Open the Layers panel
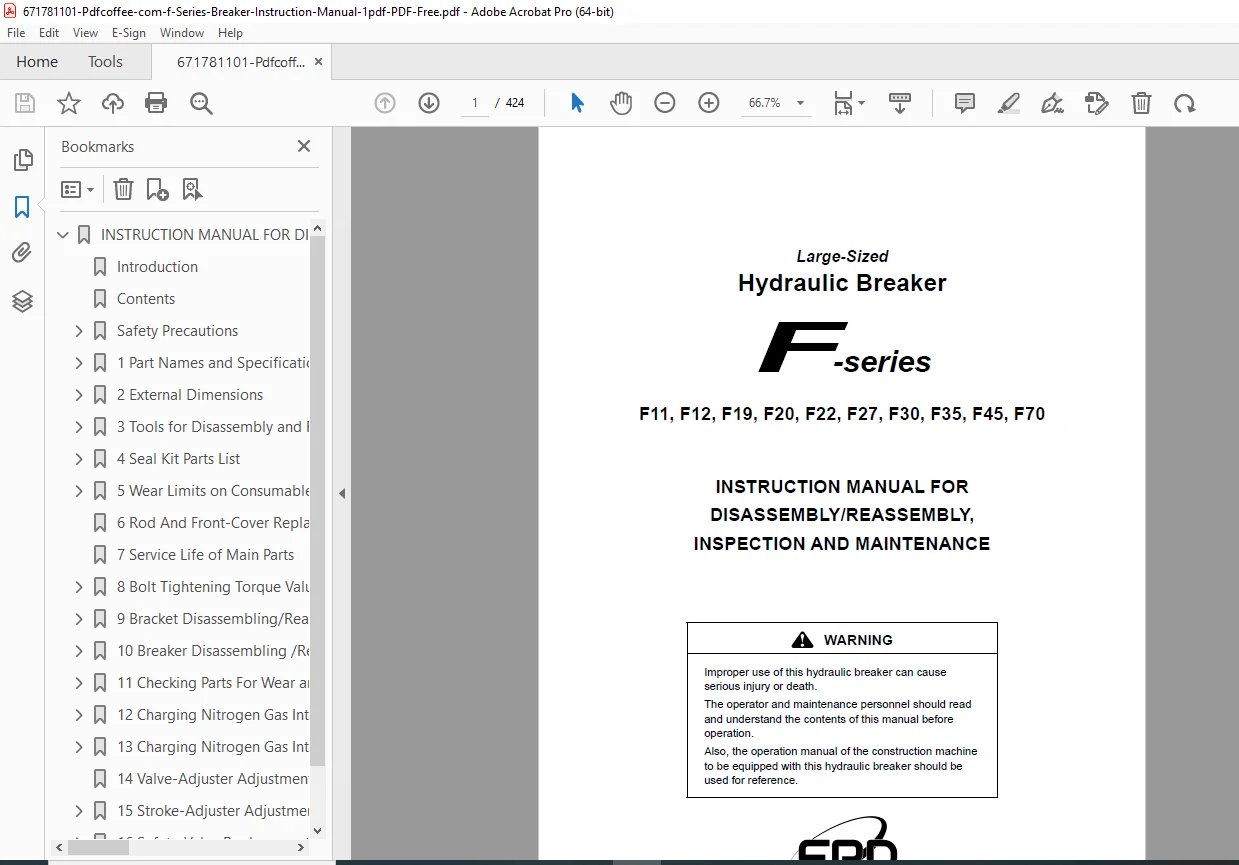1239x865 pixels. (22, 301)
